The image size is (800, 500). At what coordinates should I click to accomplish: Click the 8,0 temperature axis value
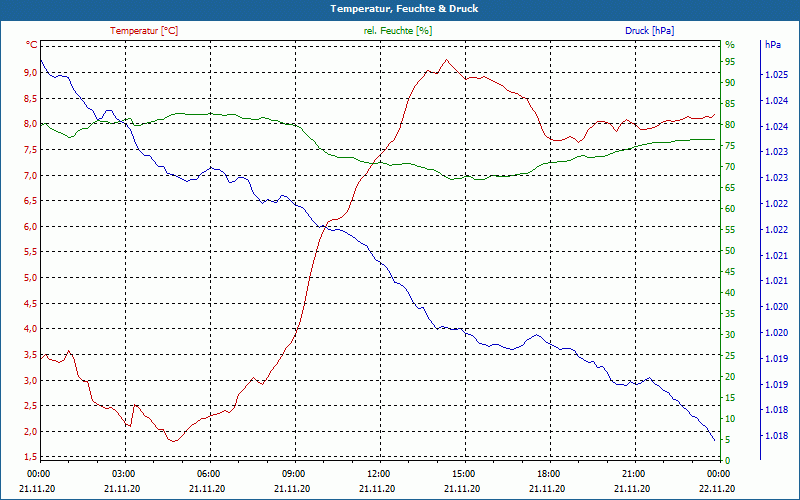tap(31, 123)
